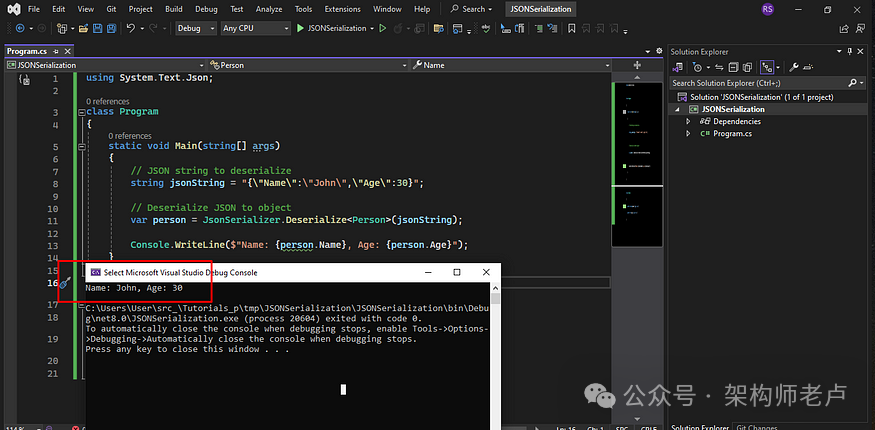
Task: Click the Uncomment Selected Lines icon
Action: coord(552,28)
